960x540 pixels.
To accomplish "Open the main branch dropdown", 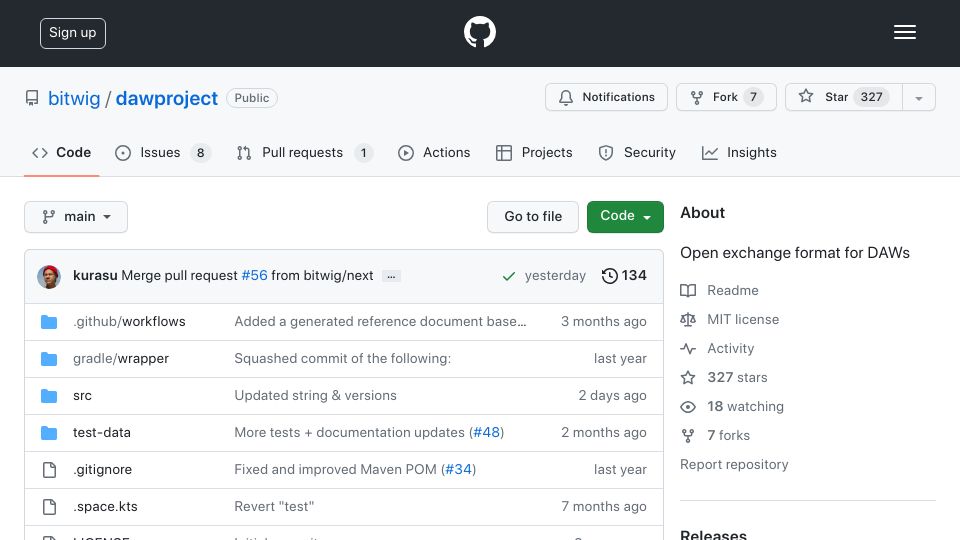I will 76,217.
